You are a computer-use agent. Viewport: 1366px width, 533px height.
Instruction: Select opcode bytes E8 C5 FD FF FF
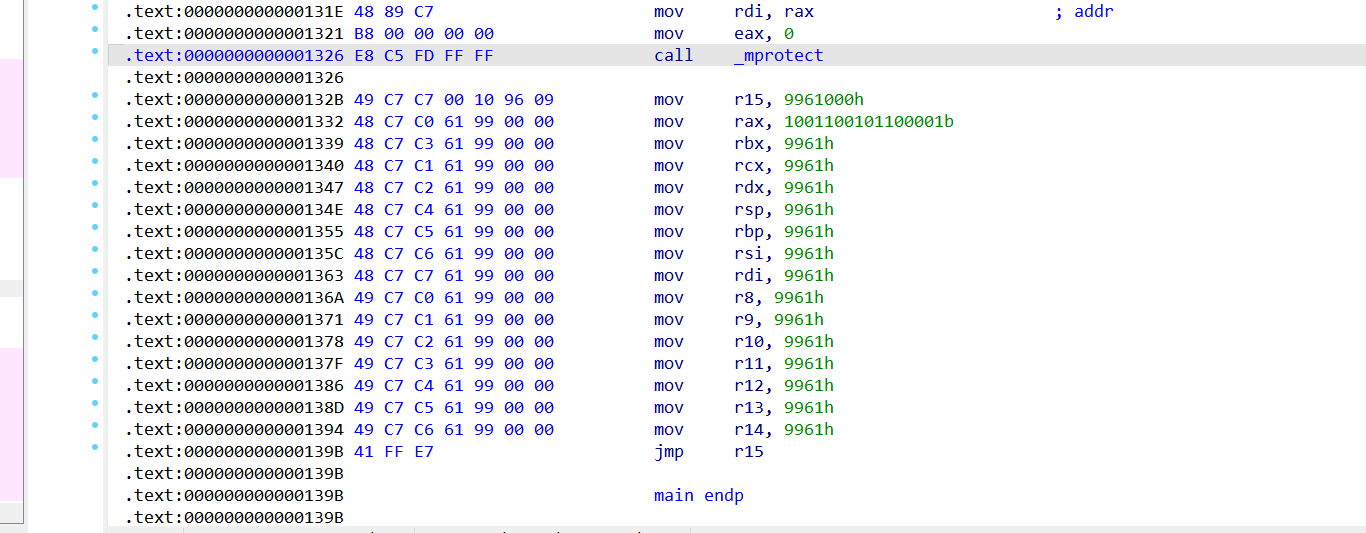(424, 56)
